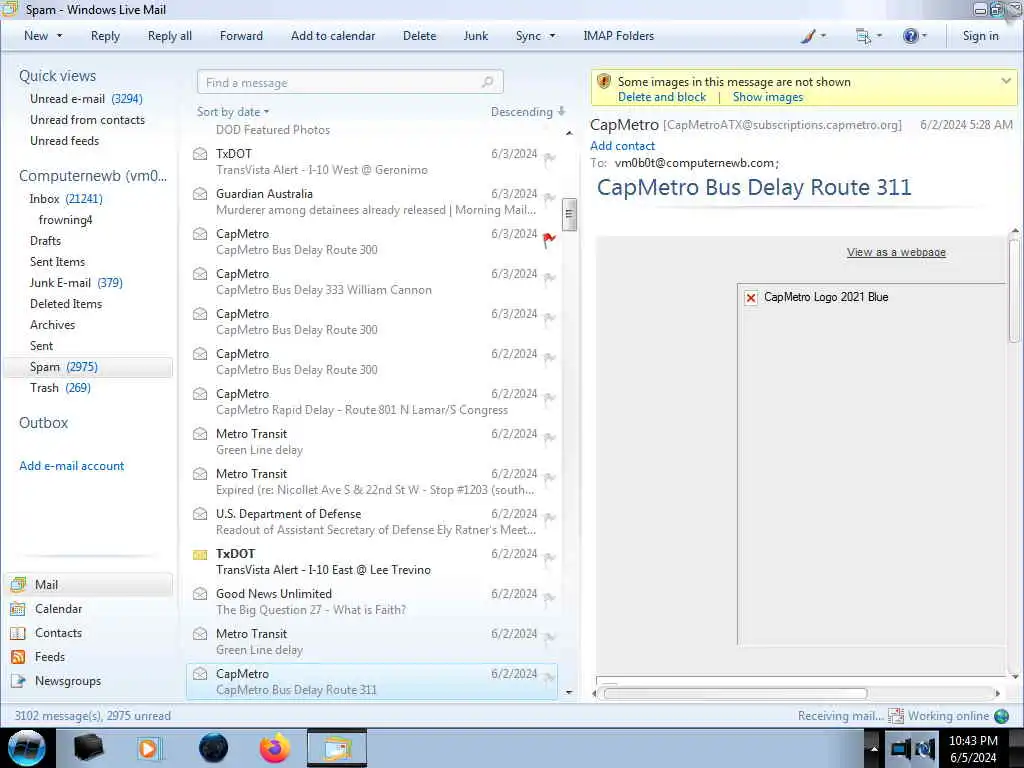Click the colorizer paintbrush icon in toolbar

tap(808, 37)
